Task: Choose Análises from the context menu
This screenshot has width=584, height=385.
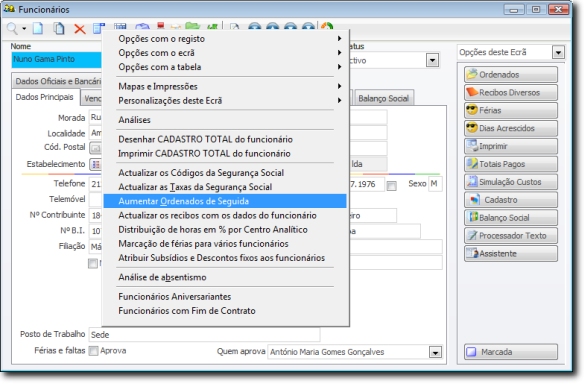Action: (x=225, y=120)
